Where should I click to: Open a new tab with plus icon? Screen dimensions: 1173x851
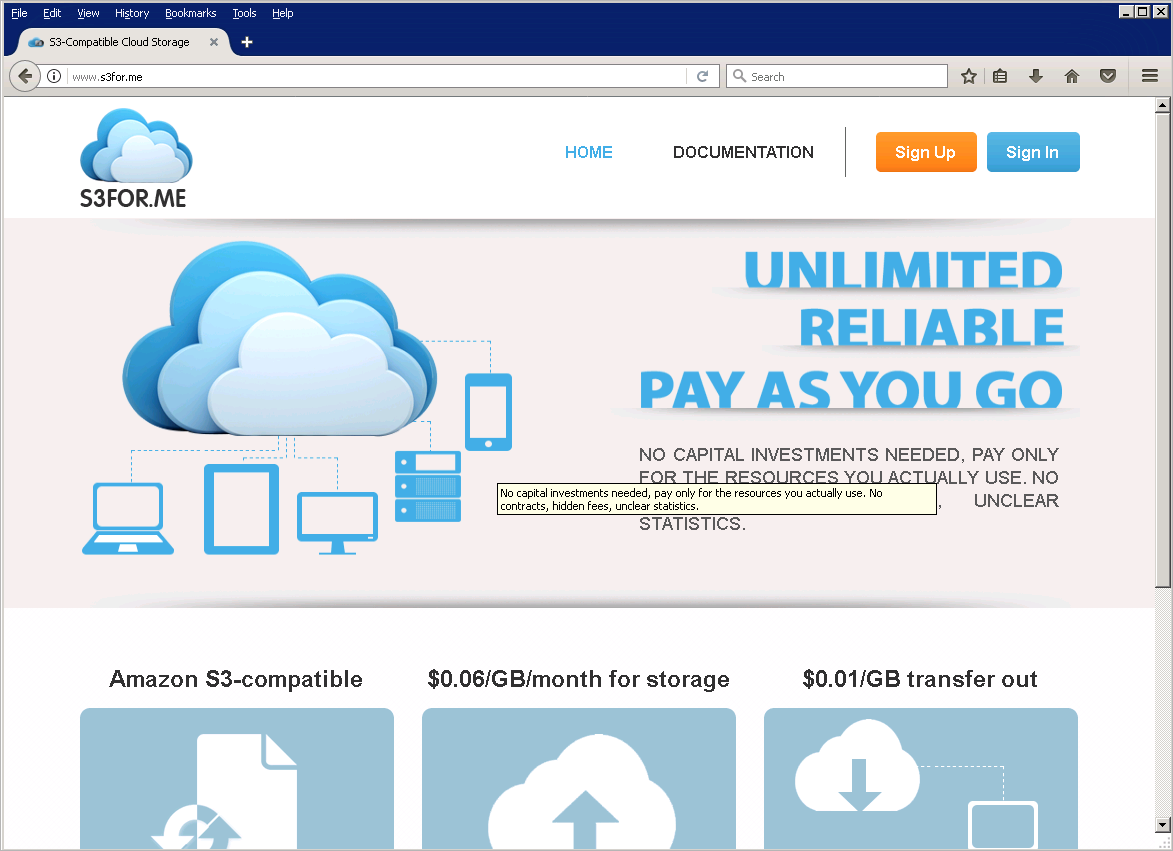(x=247, y=42)
